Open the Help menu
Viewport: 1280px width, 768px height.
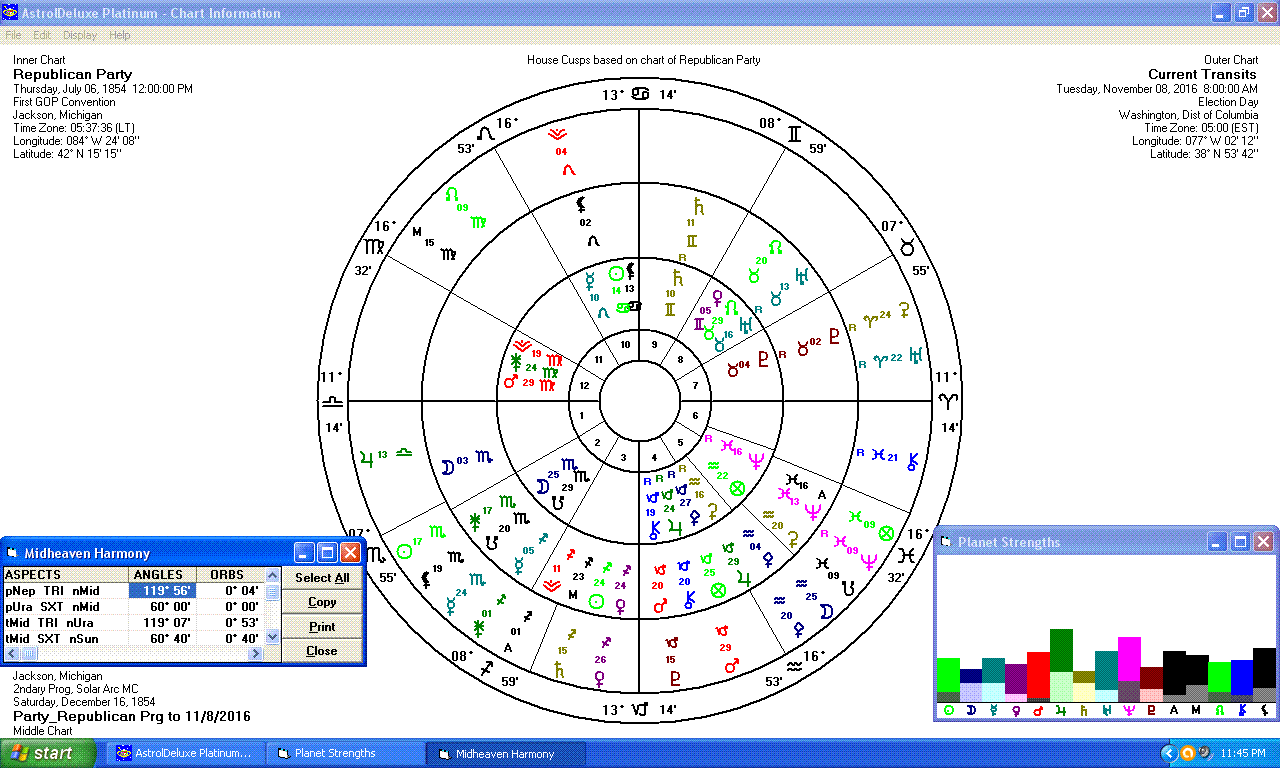point(120,35)
